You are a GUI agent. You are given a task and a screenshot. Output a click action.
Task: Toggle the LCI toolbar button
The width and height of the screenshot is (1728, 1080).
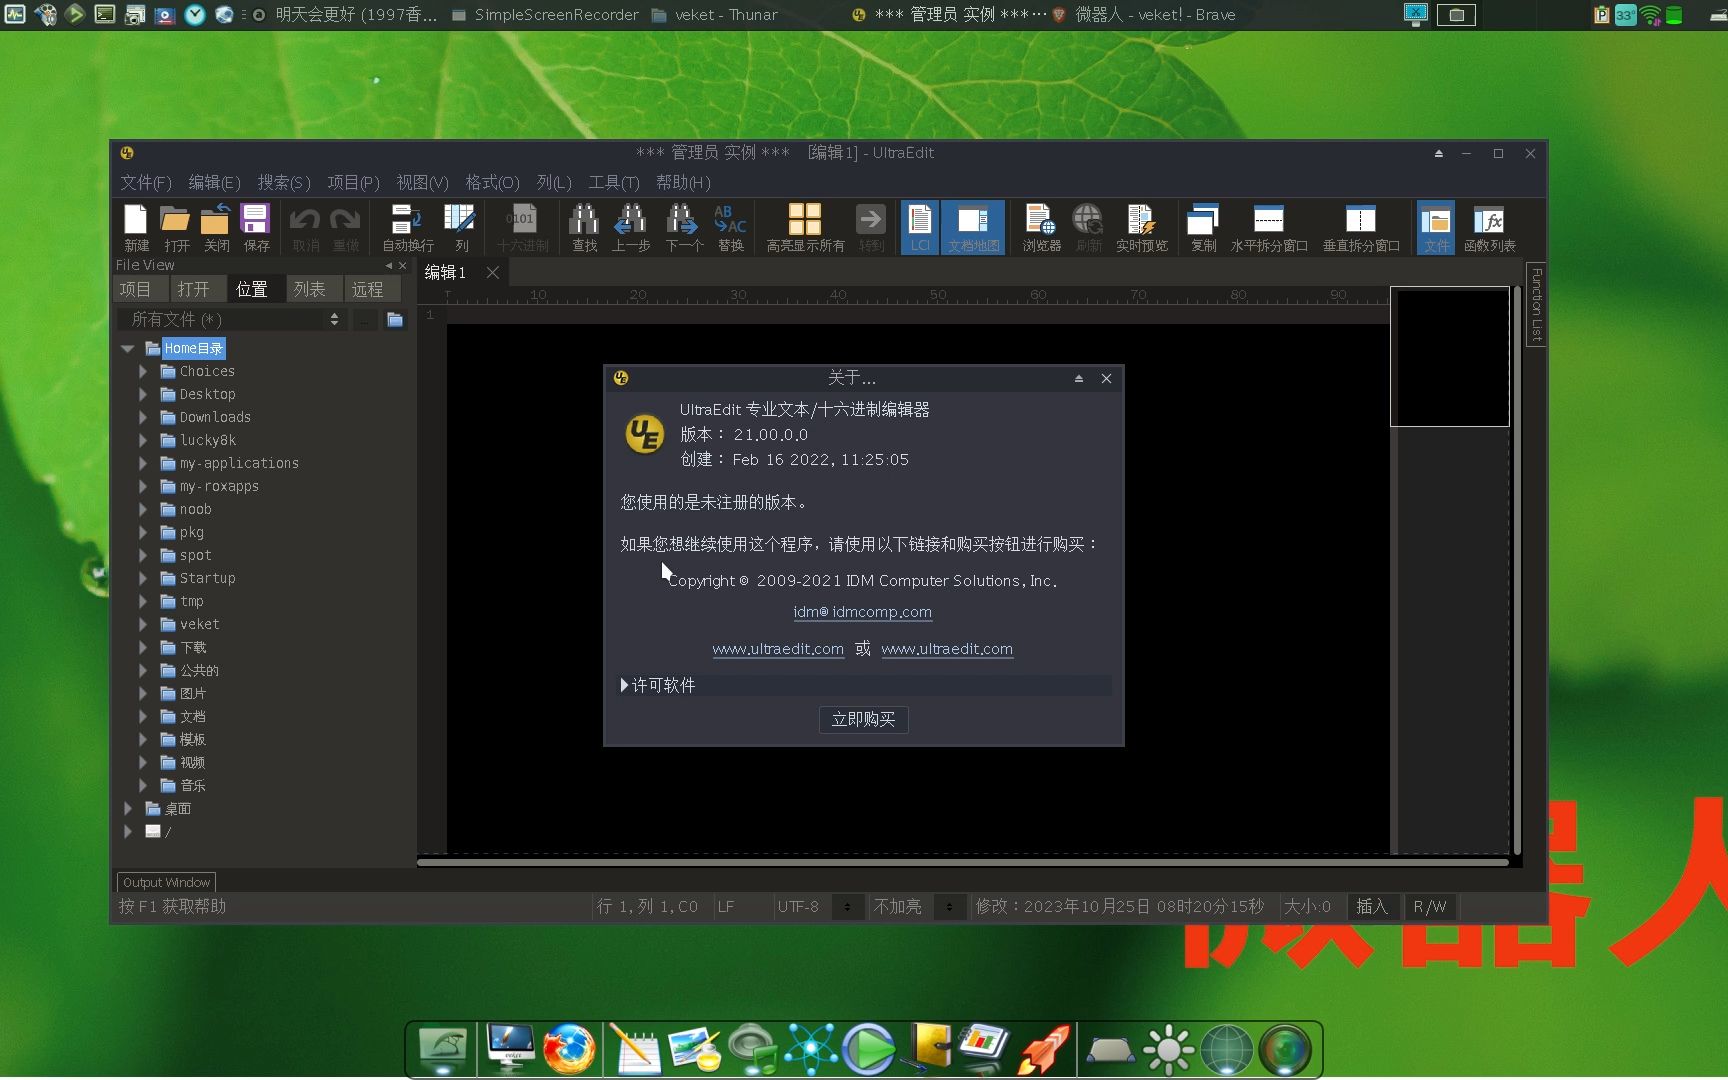pyautogui.click(x=920, y=227)
